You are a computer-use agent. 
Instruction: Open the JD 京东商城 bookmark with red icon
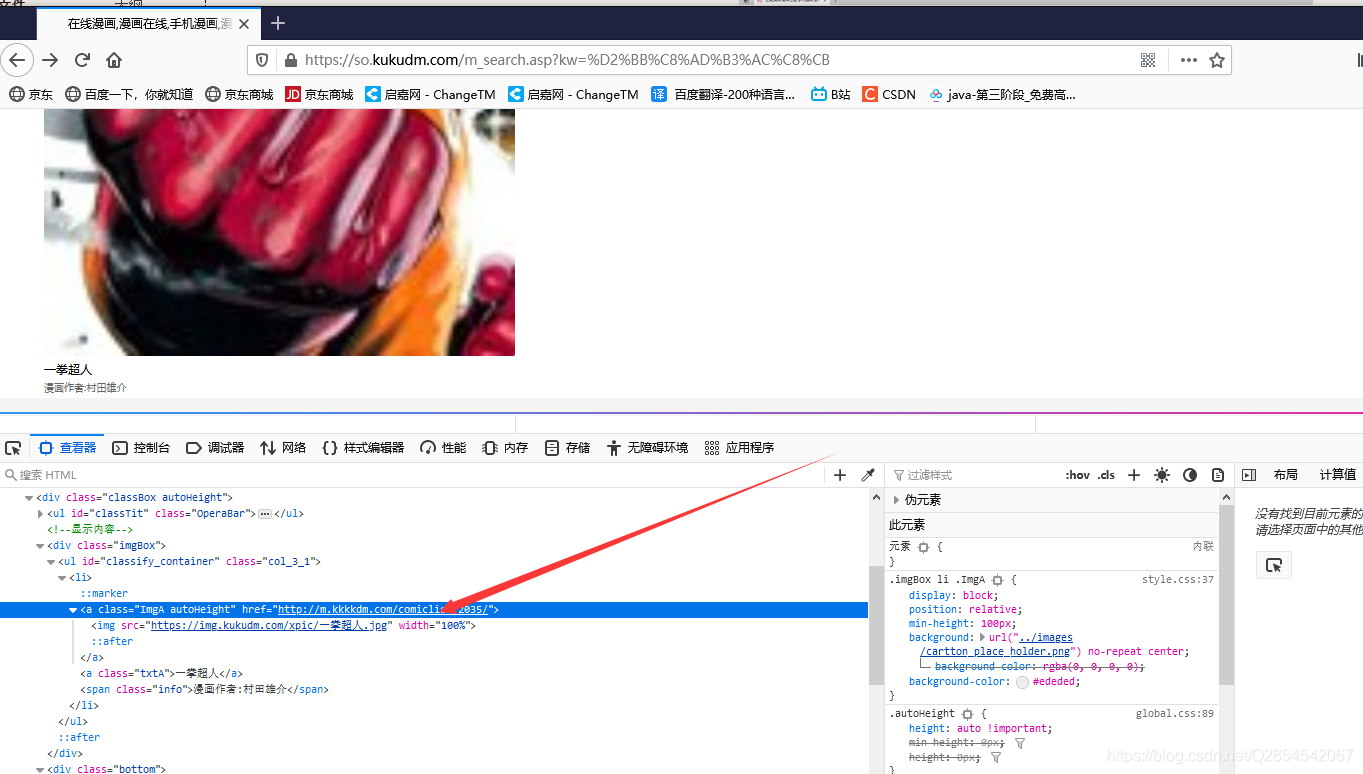point(319,94)
